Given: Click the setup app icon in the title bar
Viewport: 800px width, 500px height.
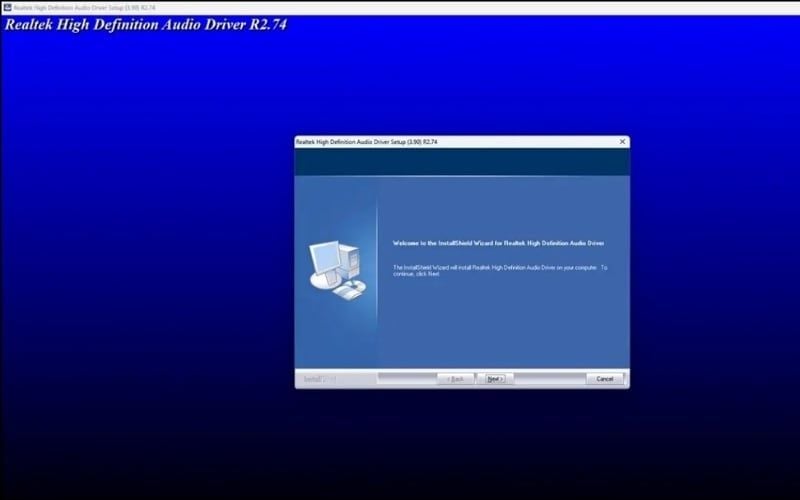Looking at the screenshot, I should (x=7, y=8).
